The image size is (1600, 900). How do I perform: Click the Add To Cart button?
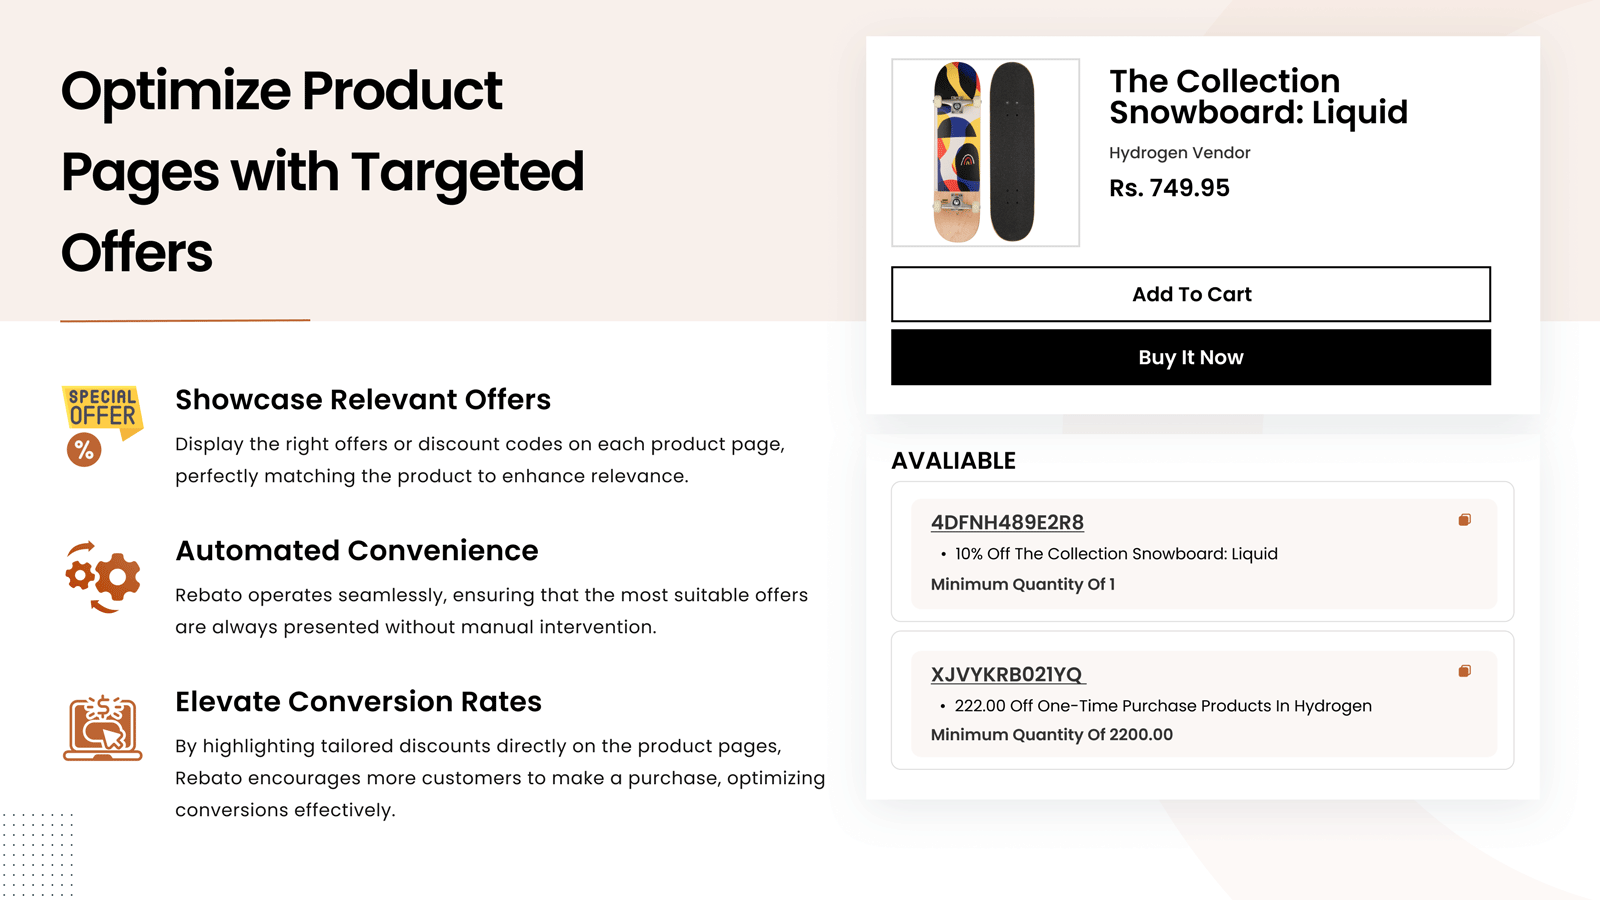(1191, 294)
